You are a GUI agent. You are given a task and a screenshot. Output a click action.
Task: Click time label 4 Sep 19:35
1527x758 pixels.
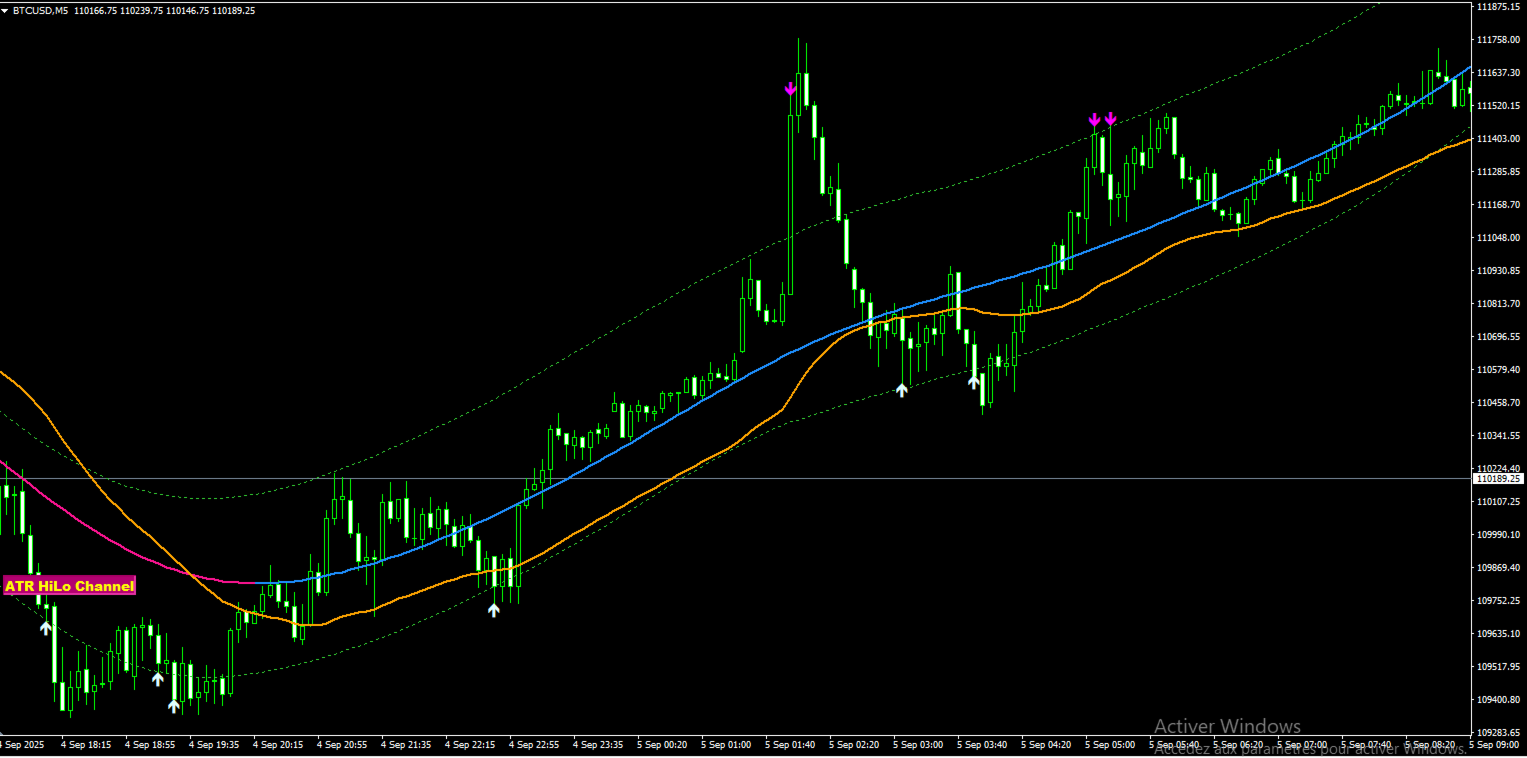pyautogui.click(x=214, y=744)
